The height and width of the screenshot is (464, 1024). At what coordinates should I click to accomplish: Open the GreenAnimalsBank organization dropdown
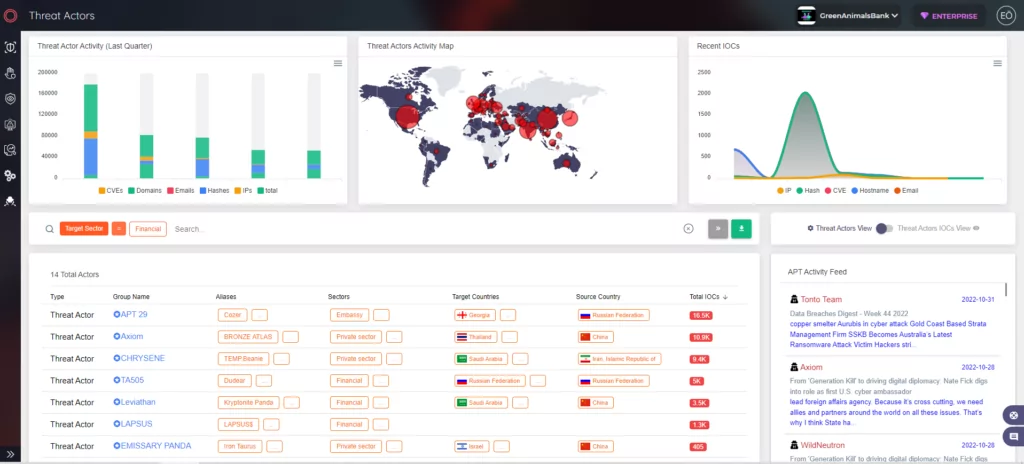tap(848, 16)
